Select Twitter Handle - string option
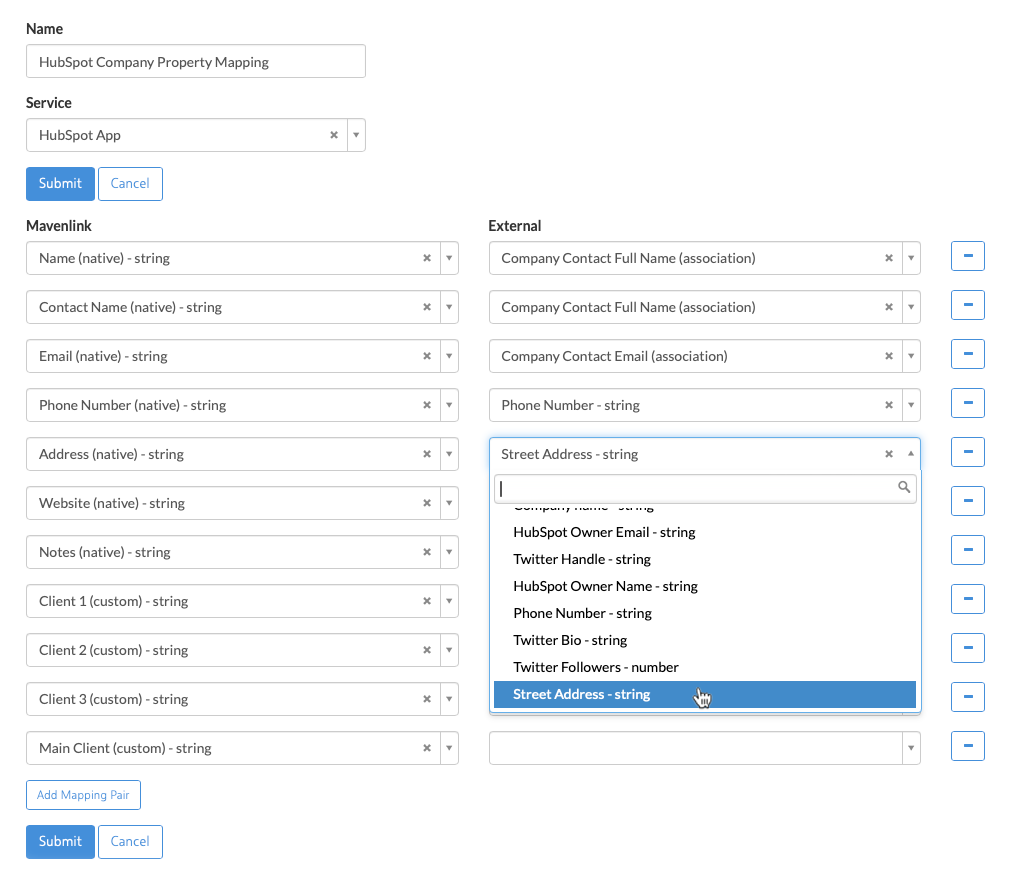This screenshot has width=1020, height=887. click(x=705, y=559)
